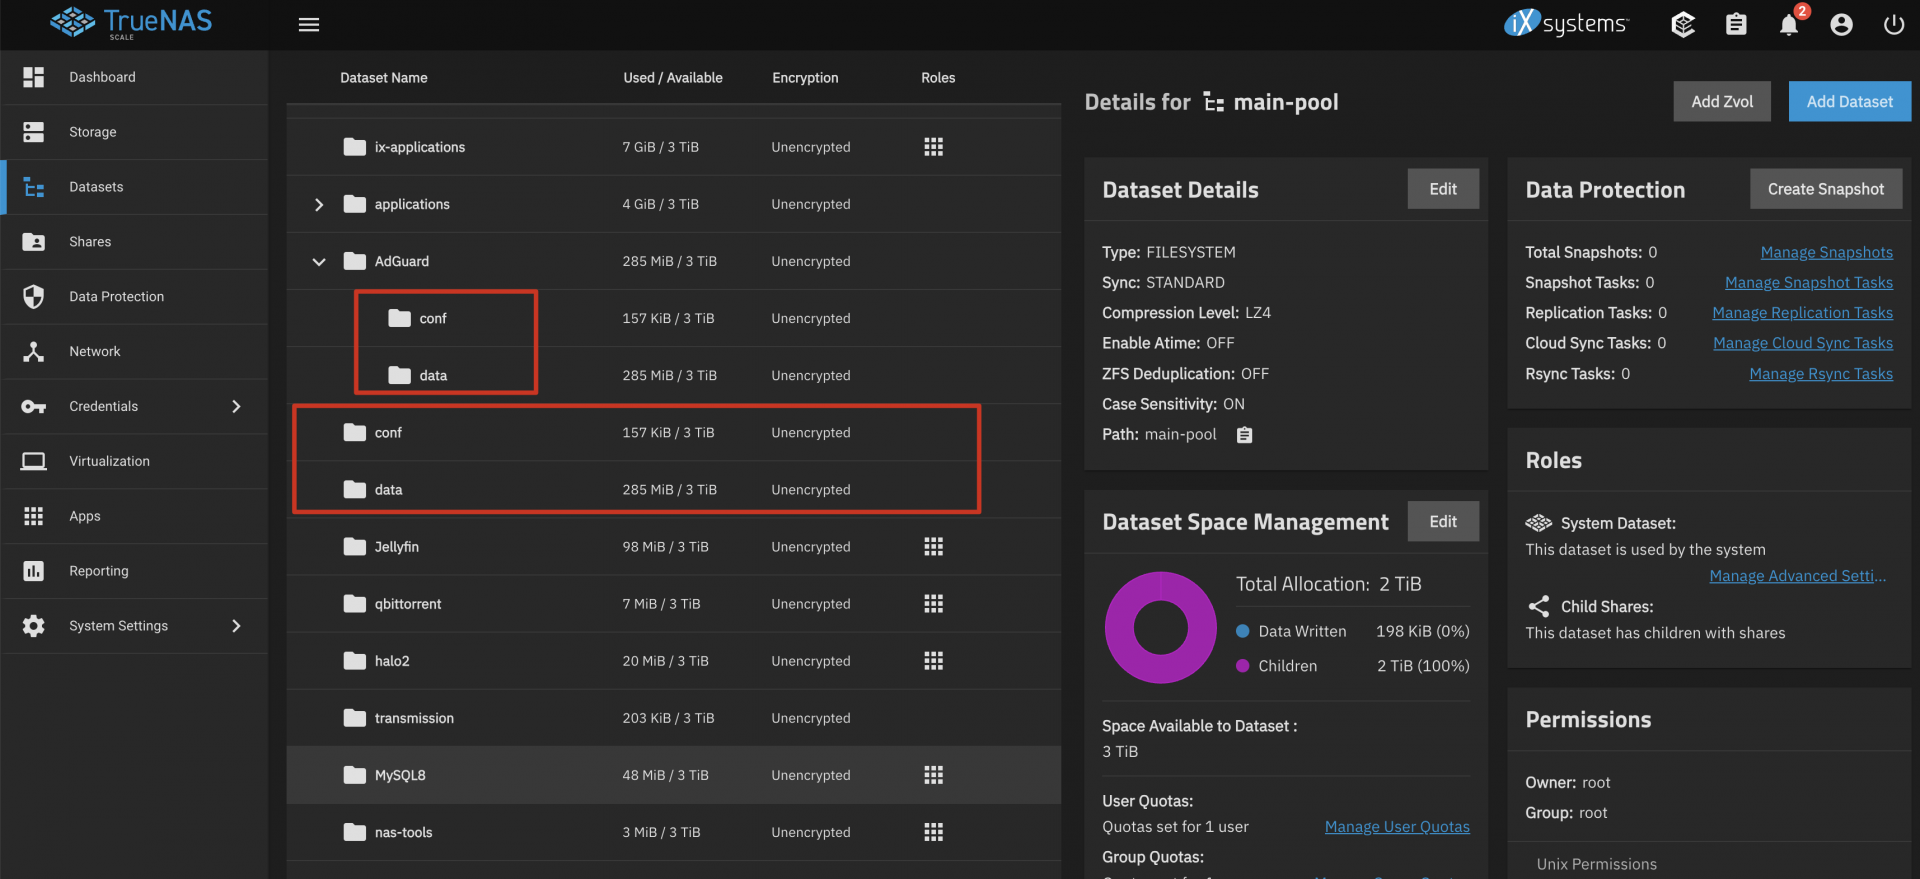Screen dimensions: 1920x879
Task: Select the MySQL8 dataset row
Action: pos(674,775)
